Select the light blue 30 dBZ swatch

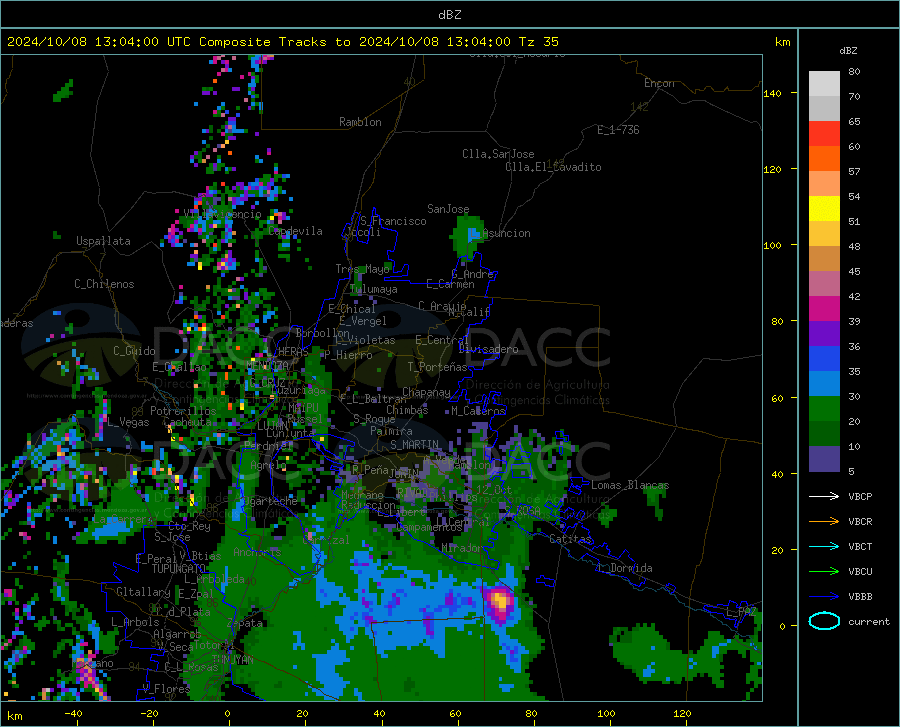pos(824,384)
